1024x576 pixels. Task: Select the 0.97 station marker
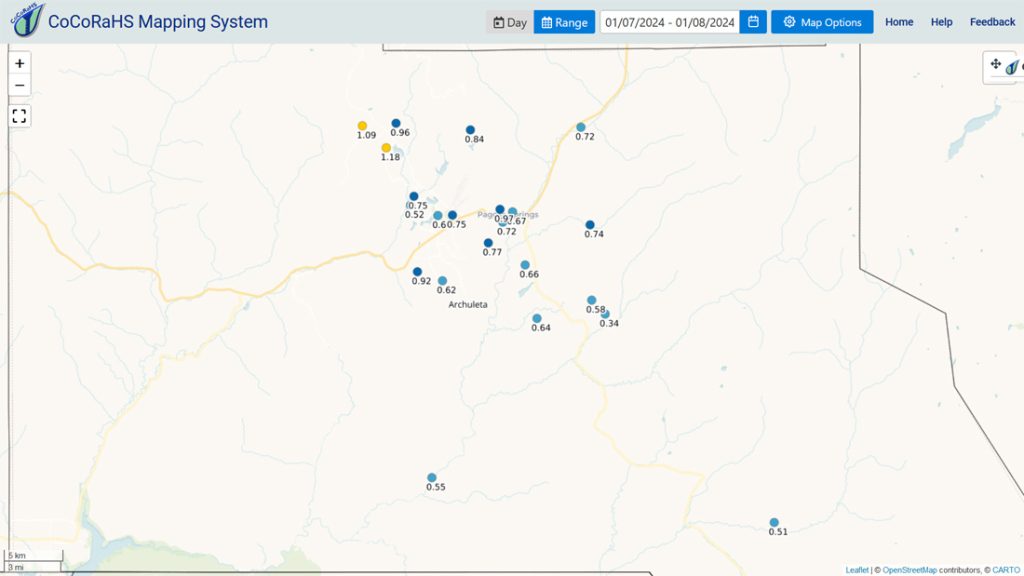(x=500, y=210)
